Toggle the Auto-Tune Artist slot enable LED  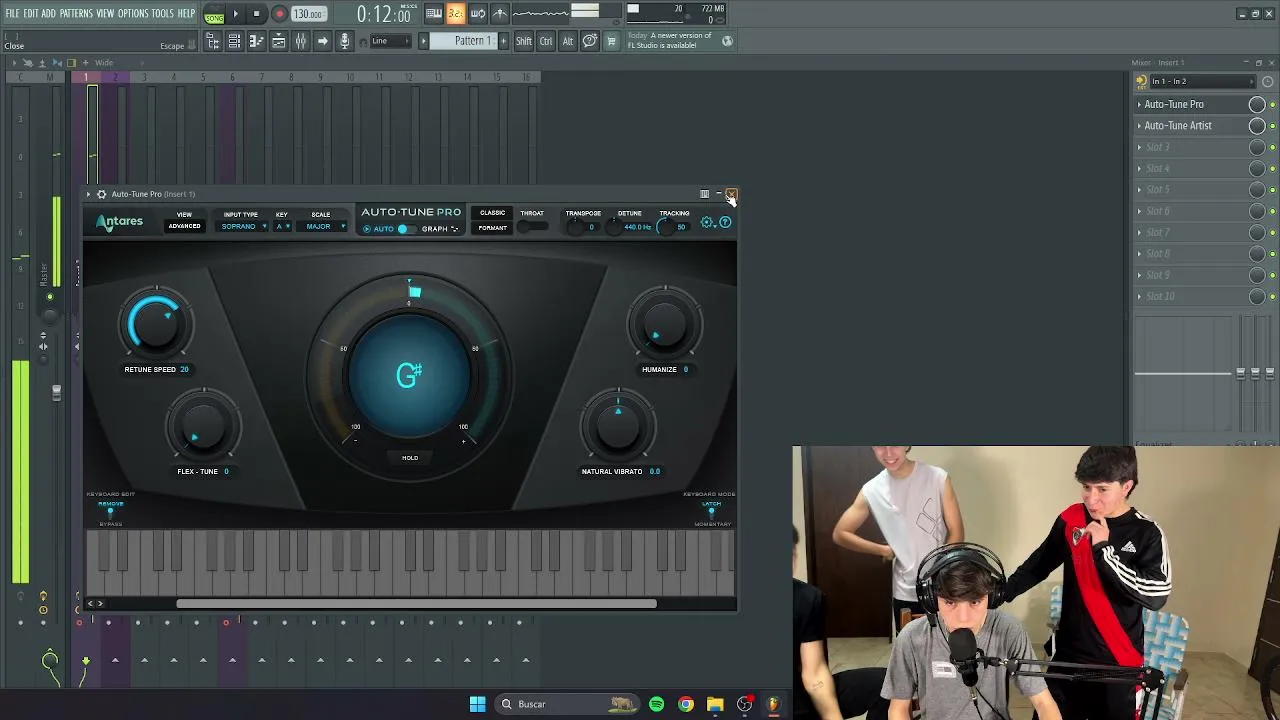click(1272, 126)
